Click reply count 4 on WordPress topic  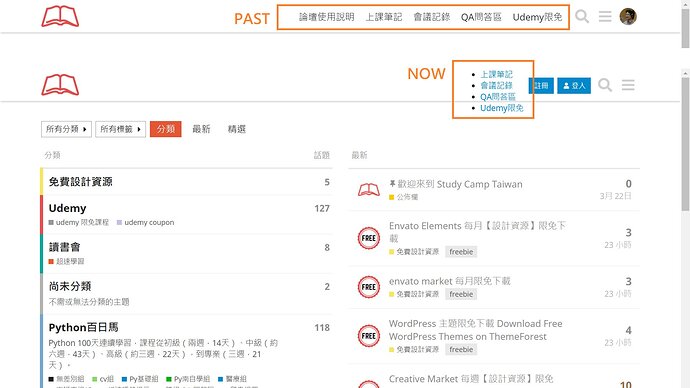[628, 330]
